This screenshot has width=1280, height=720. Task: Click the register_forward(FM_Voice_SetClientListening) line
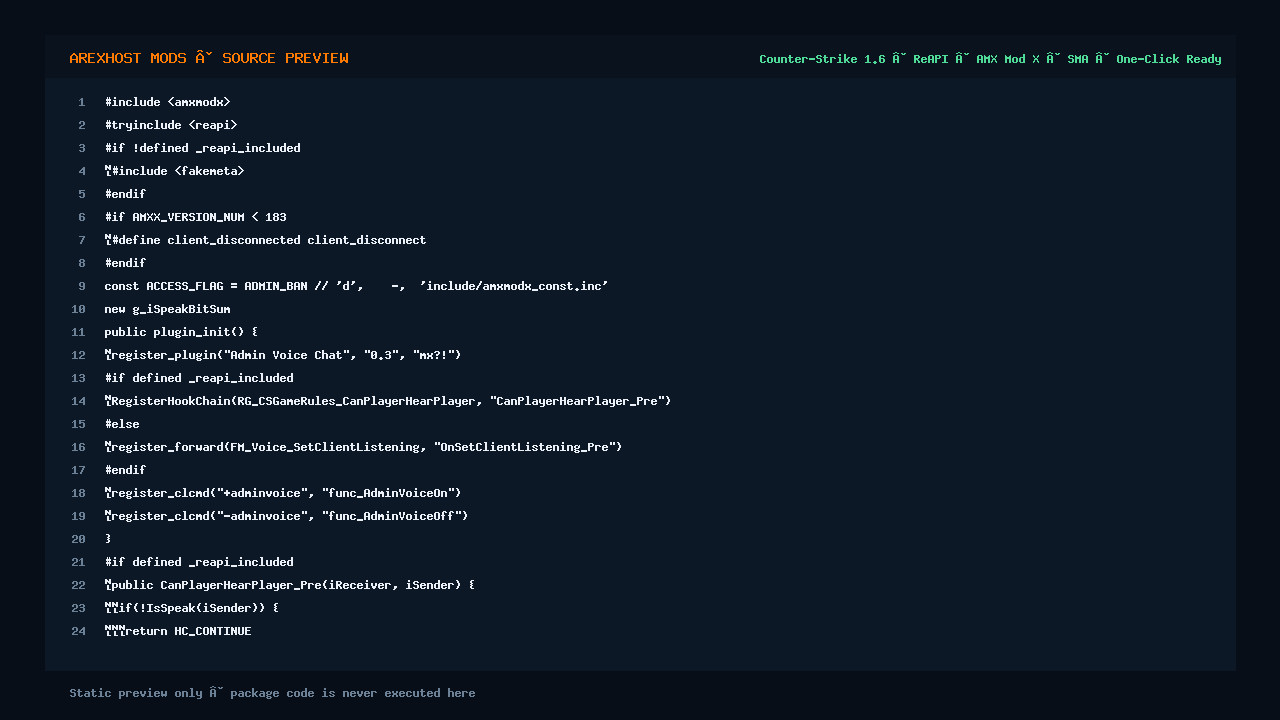pyautogui.click(x=363, y=447)
